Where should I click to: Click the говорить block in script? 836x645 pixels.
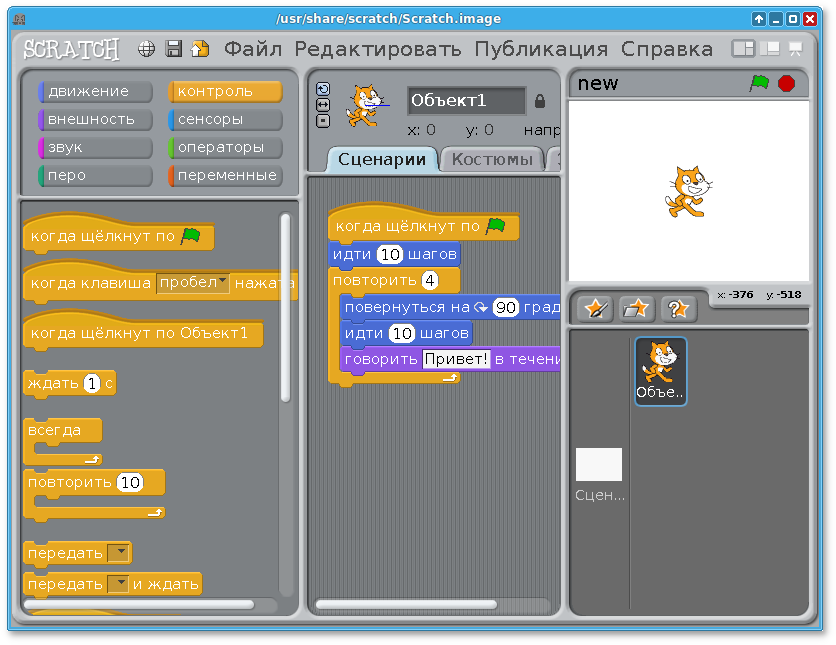pos(450,360)
